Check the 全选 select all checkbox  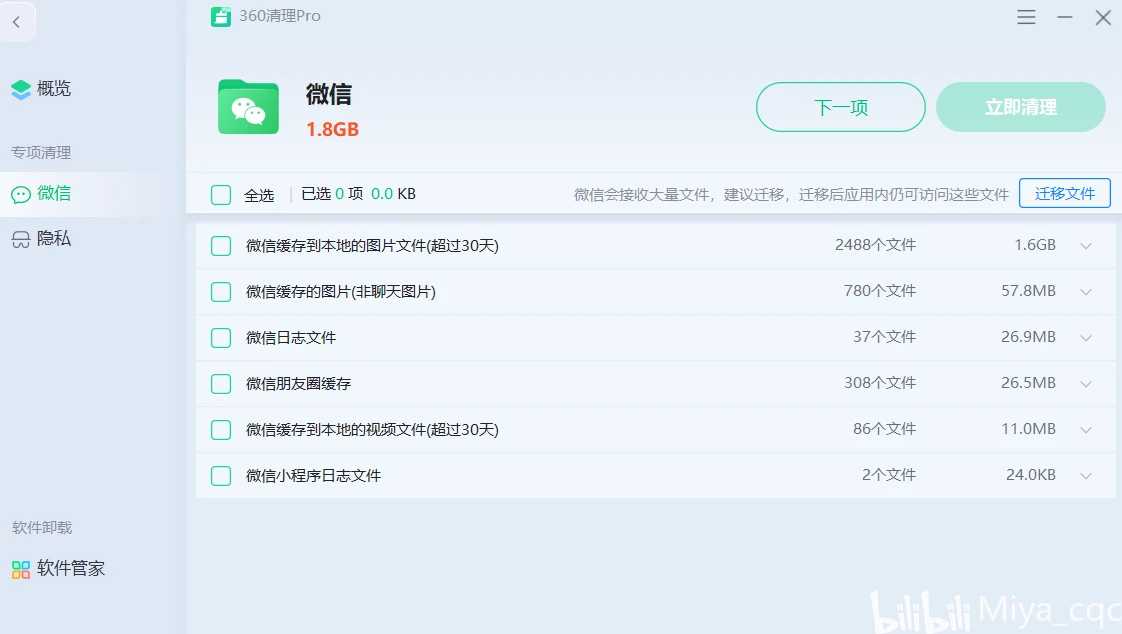coord(221,195)
